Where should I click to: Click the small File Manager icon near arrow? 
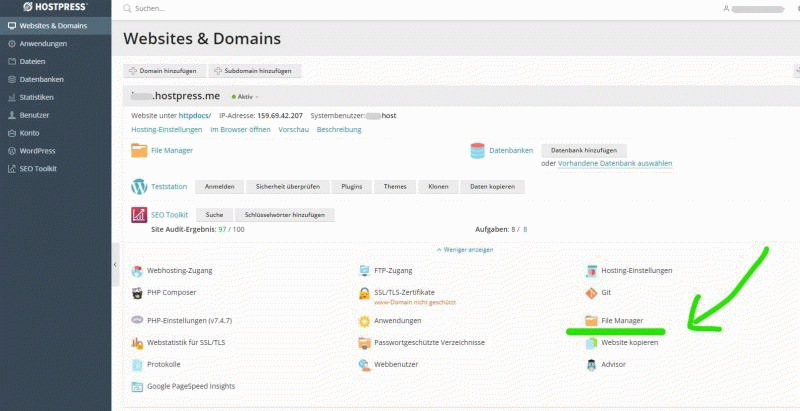point(591,321)
